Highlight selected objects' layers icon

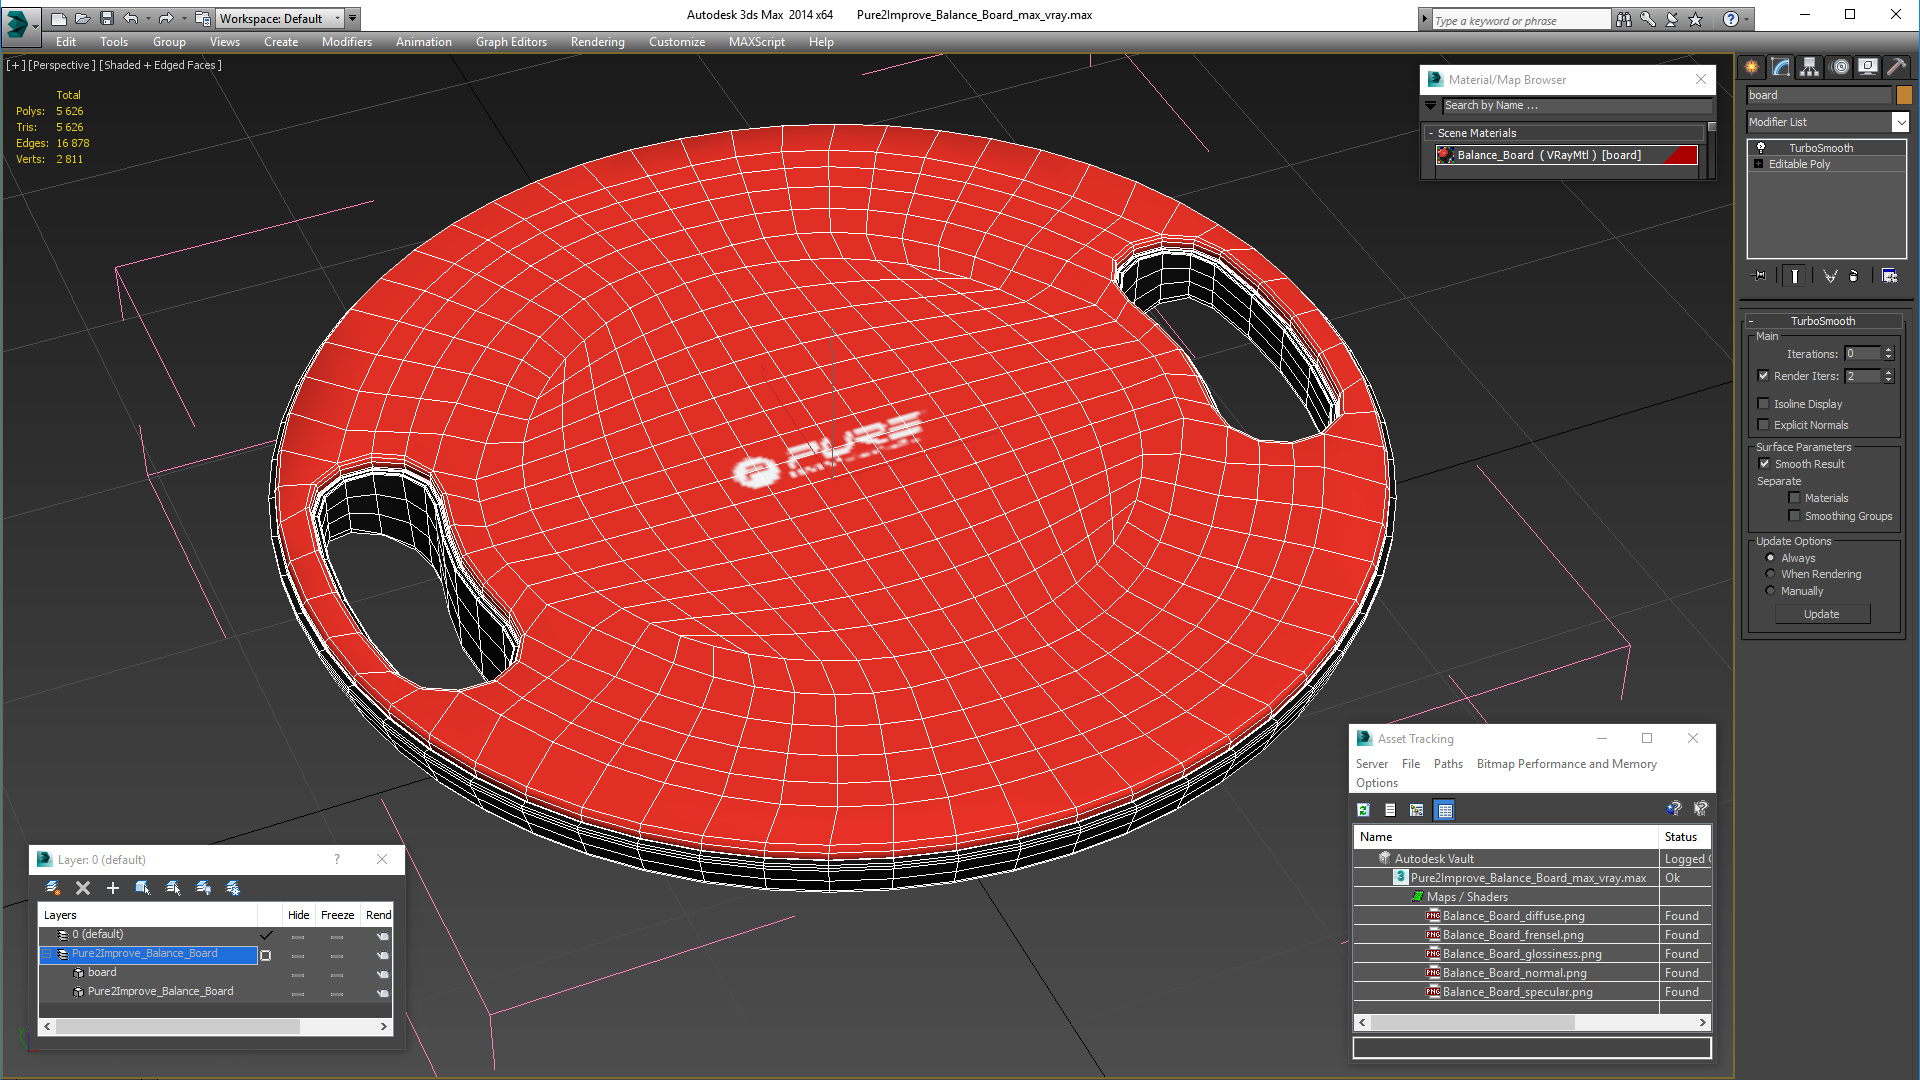(x=173, y=888)
